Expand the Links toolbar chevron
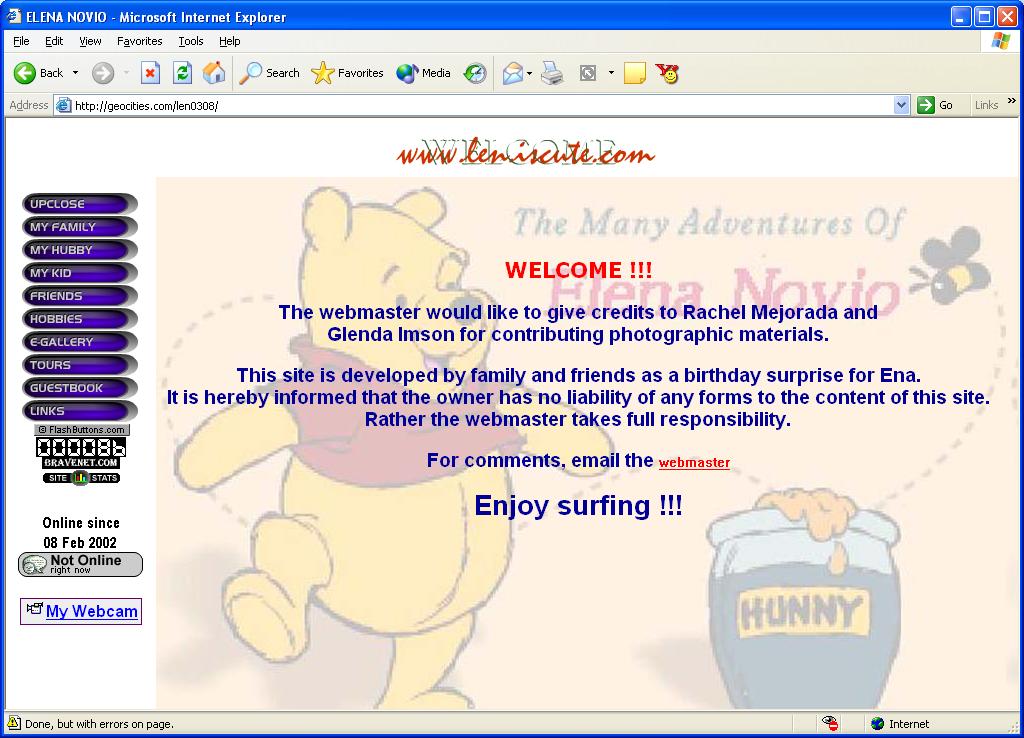This screenshot has width=1024, height=738. pyautogui.click(x=1012, y=101)
